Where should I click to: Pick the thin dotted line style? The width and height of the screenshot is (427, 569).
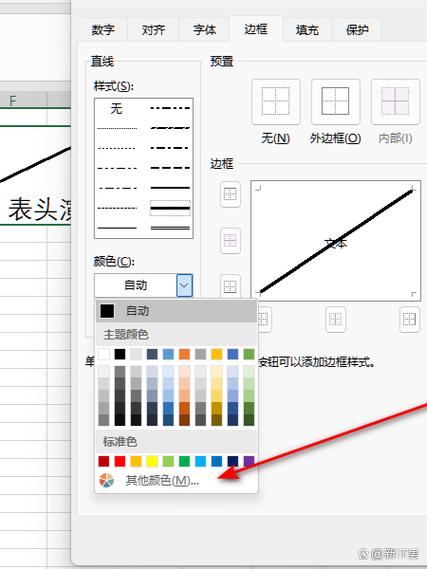tap(117, 148)
